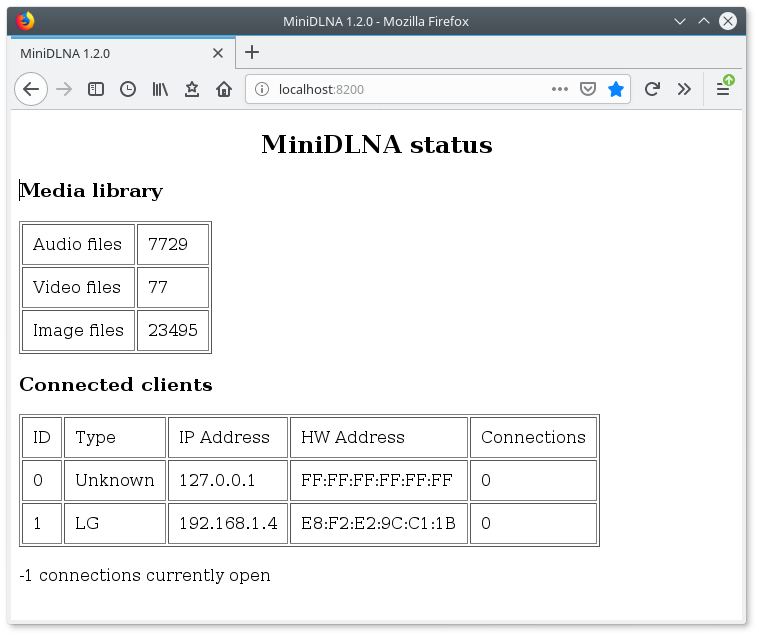Expand more tools double-chevron overflow
Screen dimensions: 759x637
click(x=684, y=89)
